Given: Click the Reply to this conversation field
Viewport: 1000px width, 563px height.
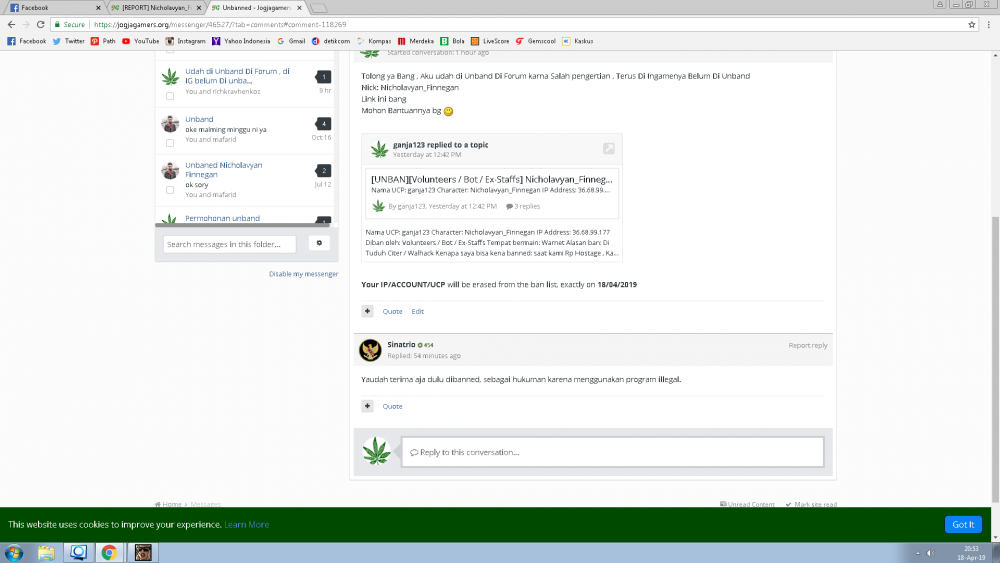Looking at the screenshot, I should tap(612, 452).
